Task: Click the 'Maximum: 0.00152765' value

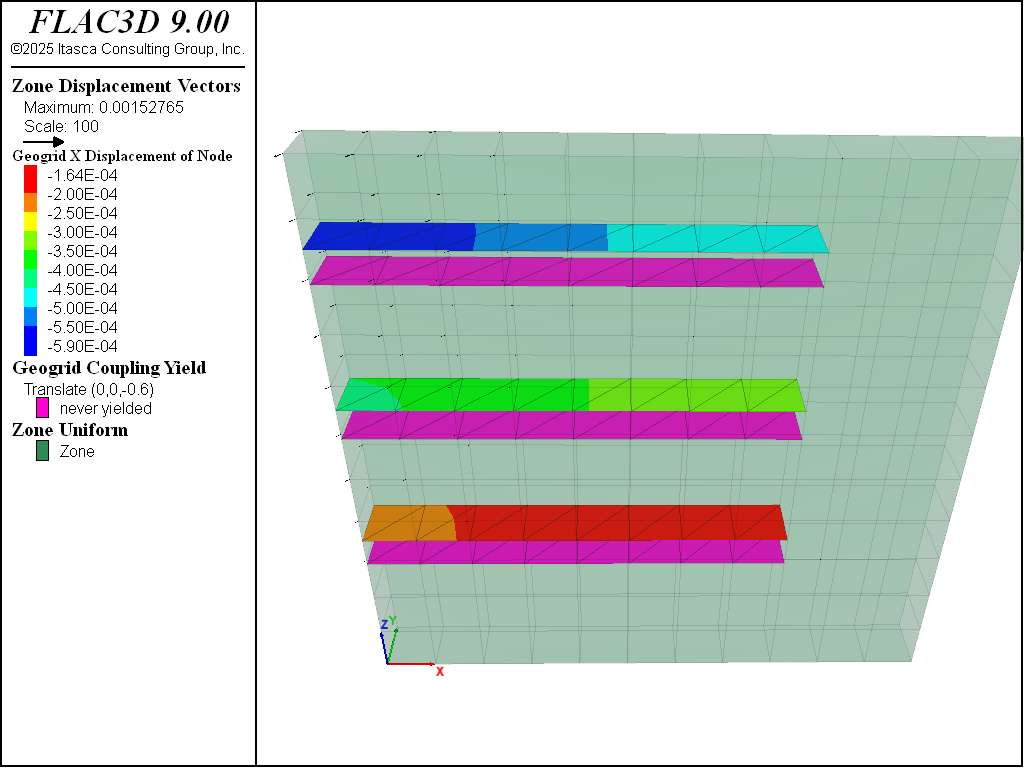Action: pos(104,107)
